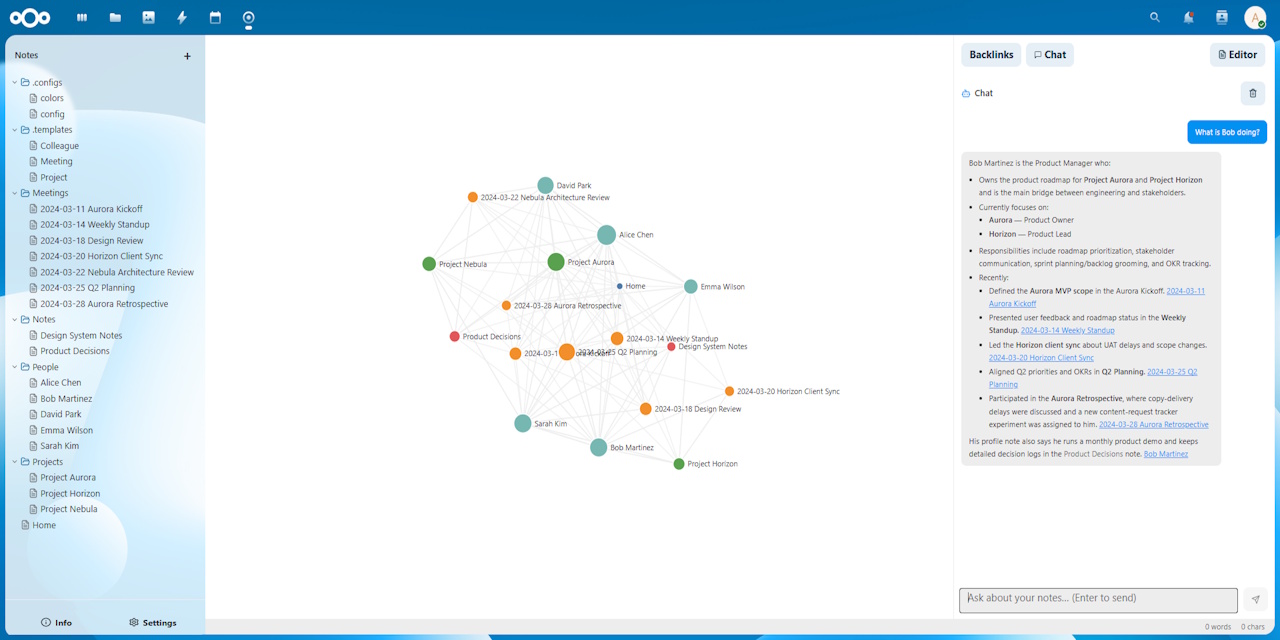Open the notifications bell
The image size is (1280, 640).
click(1188, 17)
